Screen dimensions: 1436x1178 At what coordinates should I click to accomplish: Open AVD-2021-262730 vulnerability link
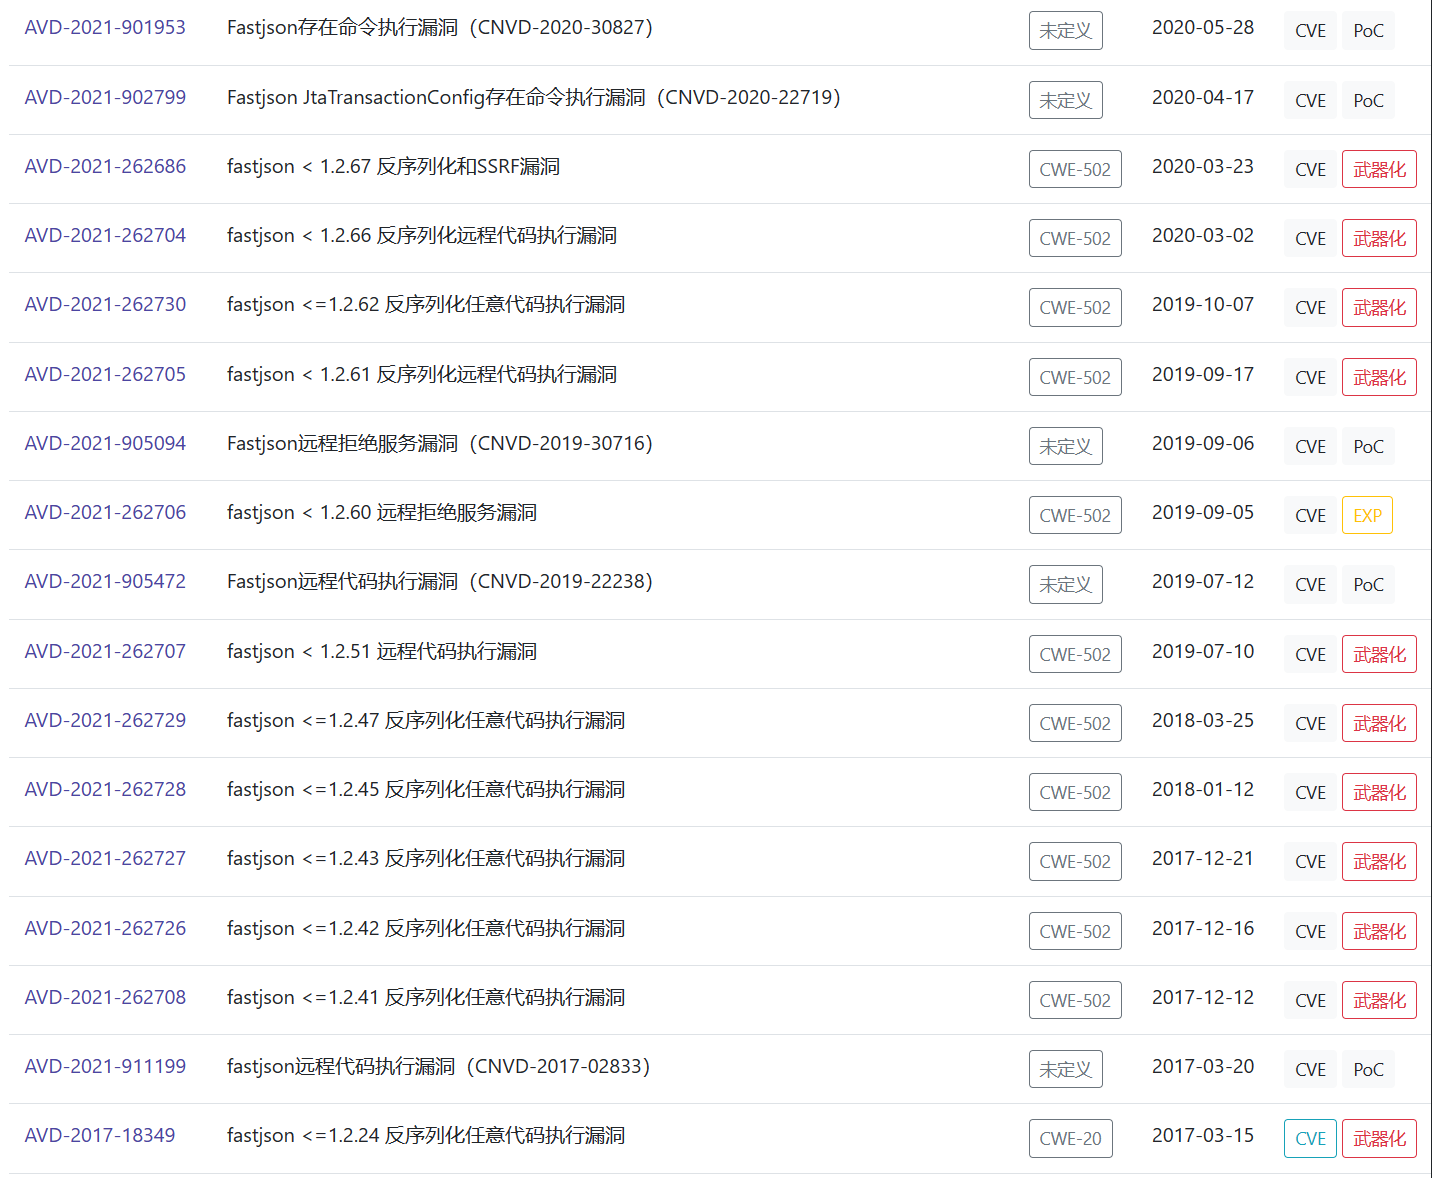coord(105,305)
